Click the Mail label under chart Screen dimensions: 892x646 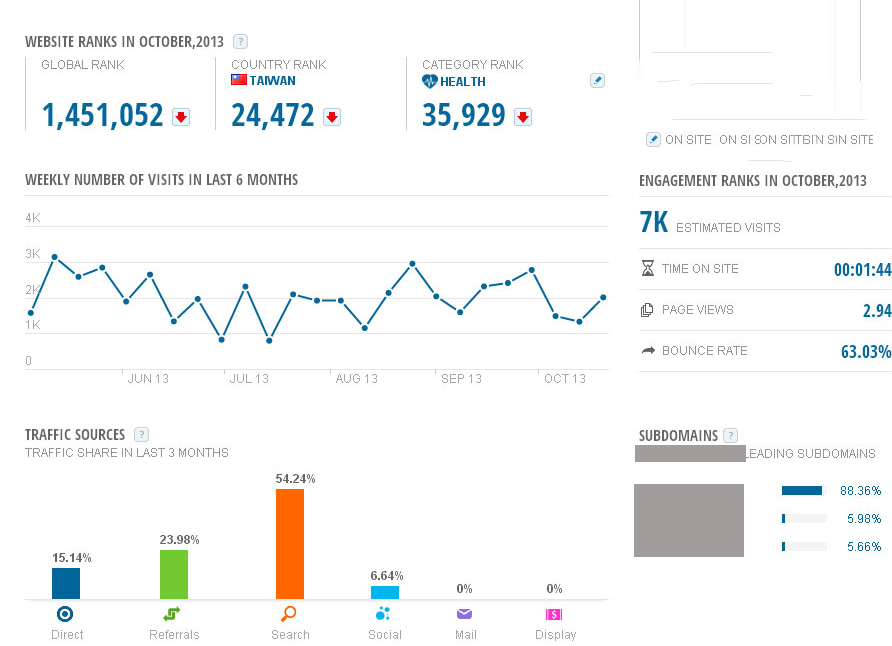coord(465,635)
